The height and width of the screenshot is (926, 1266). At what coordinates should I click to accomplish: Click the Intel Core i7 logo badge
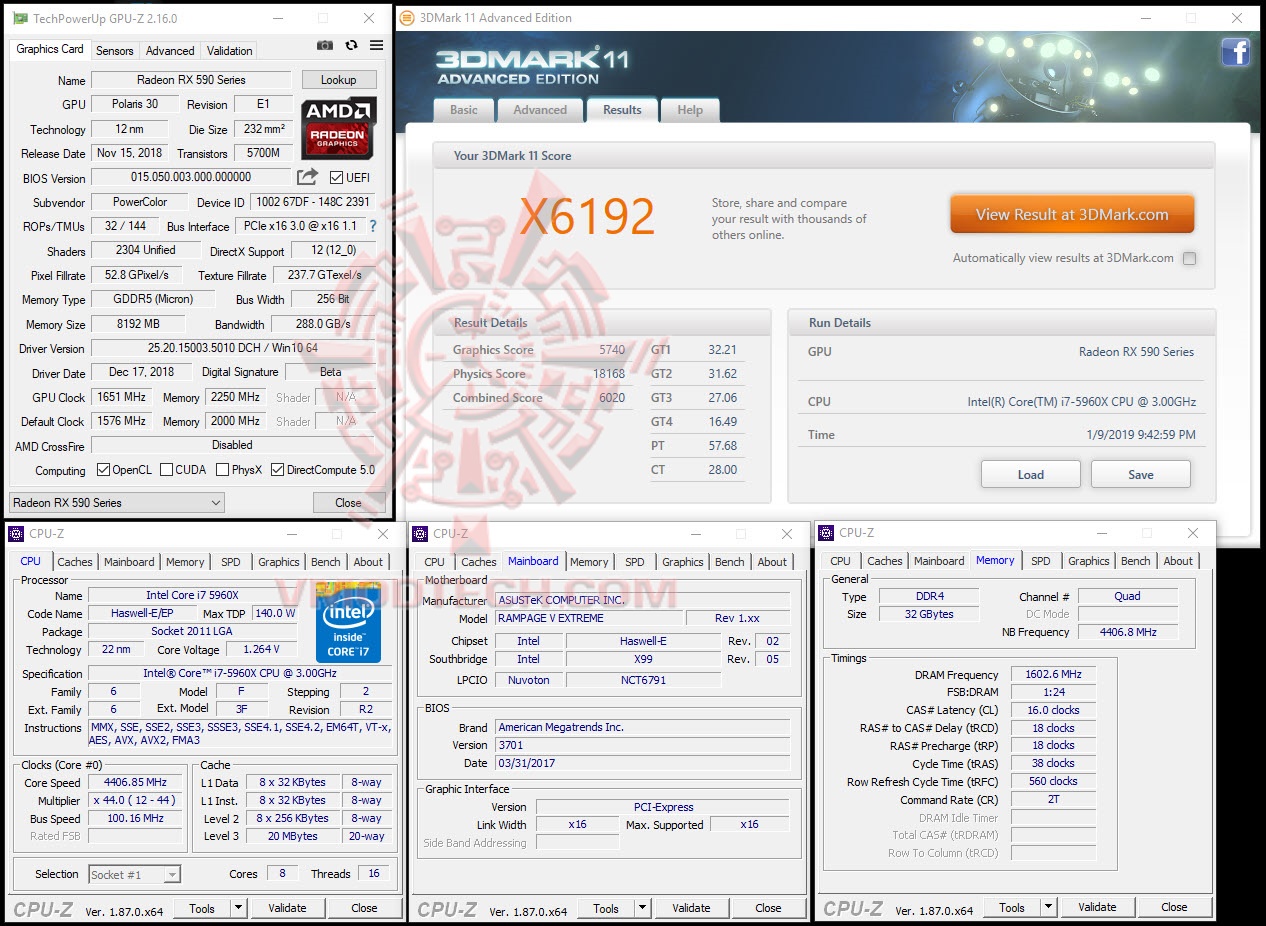348,621
